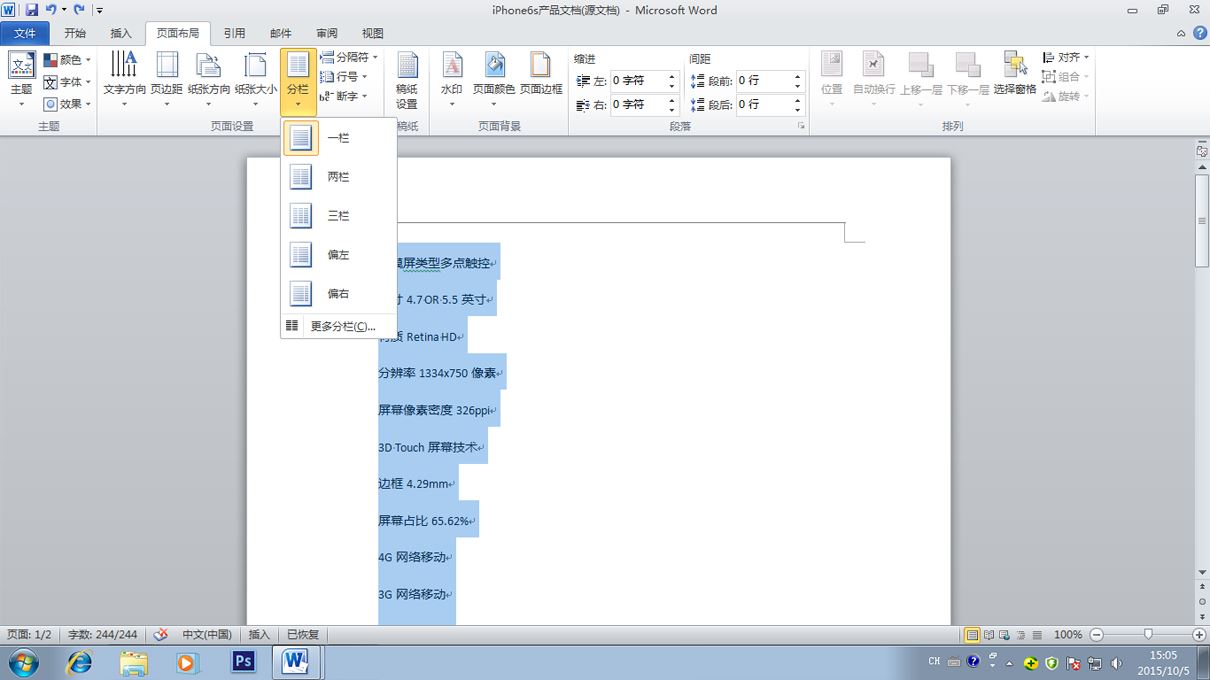Open the 效果 theme effects dropdown
This screenshot has width=1210, height=680.
pyautogui.click(x=67, y=104)
